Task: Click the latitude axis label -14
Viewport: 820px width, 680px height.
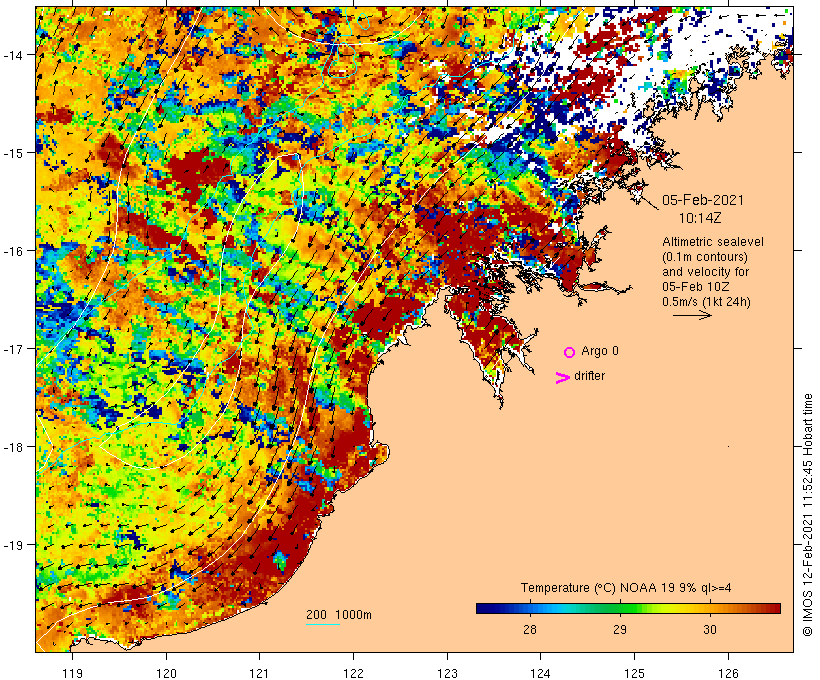Action: click(x=12, y=55)
